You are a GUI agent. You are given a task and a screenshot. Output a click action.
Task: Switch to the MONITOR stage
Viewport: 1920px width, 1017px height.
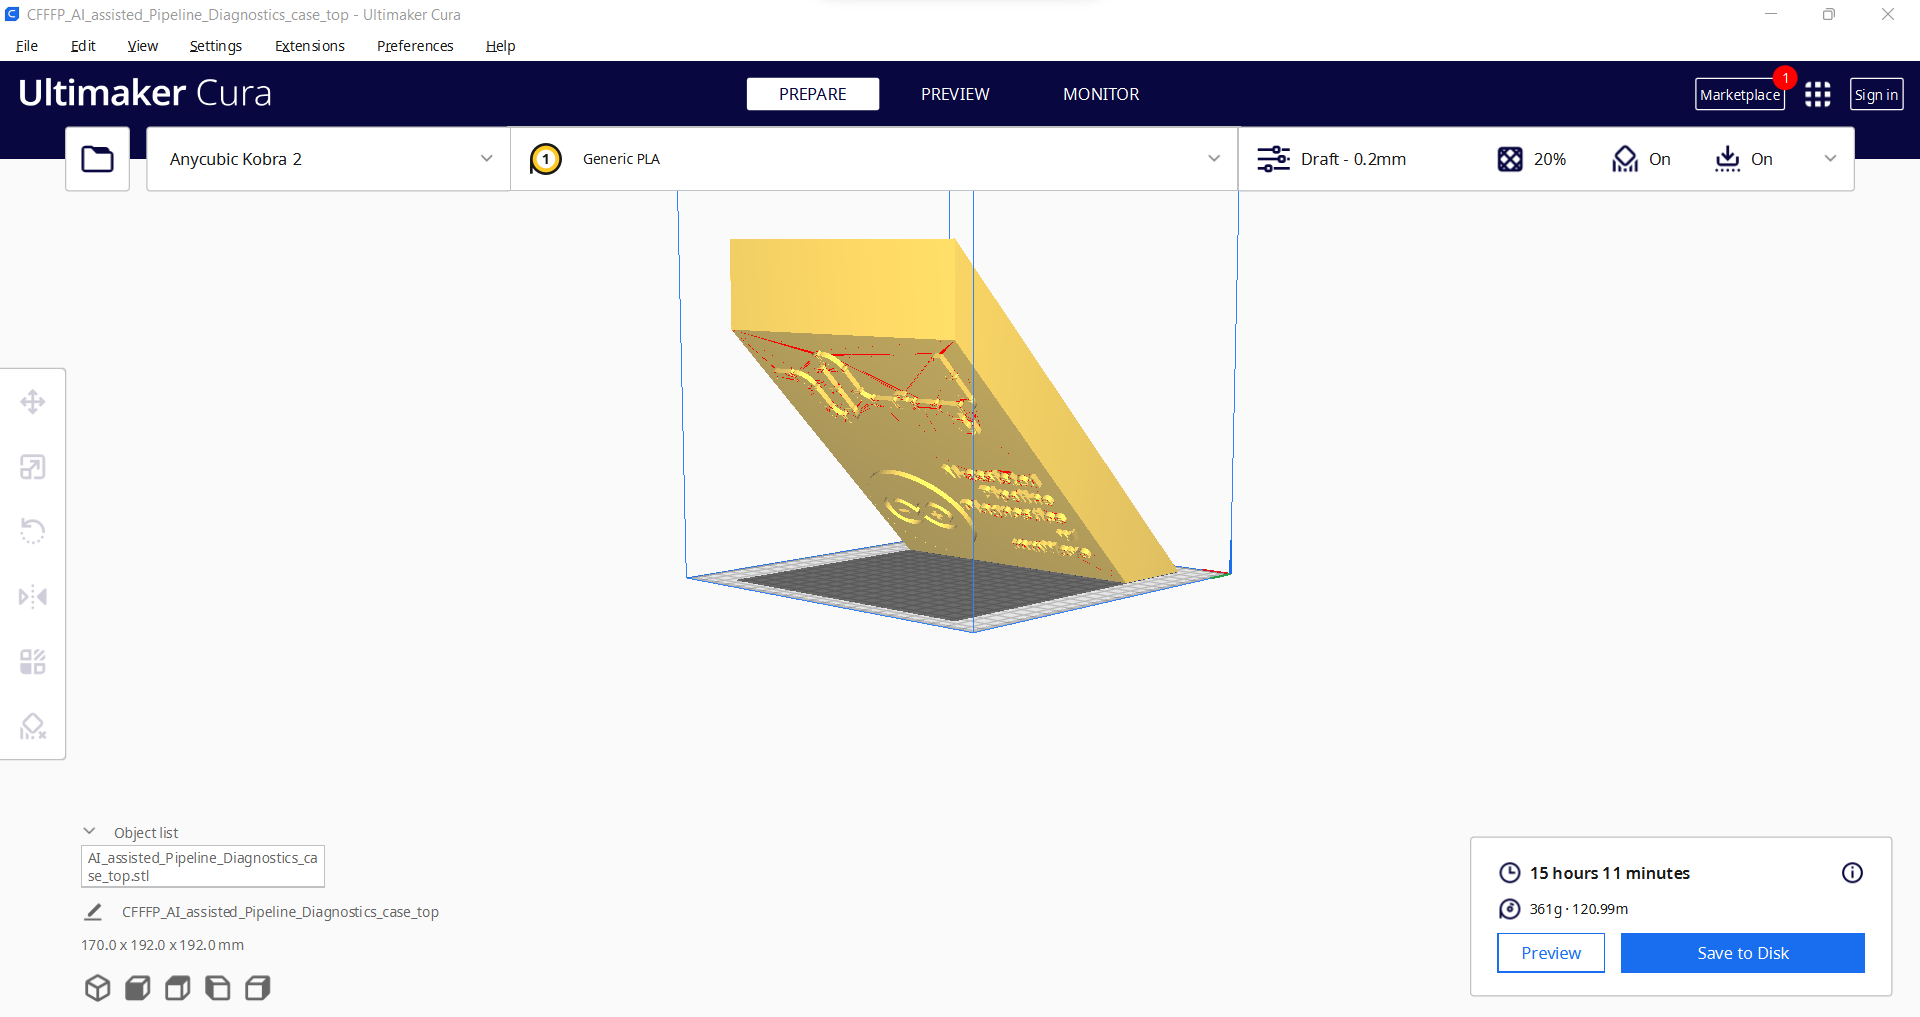[x=1101, y=94]
